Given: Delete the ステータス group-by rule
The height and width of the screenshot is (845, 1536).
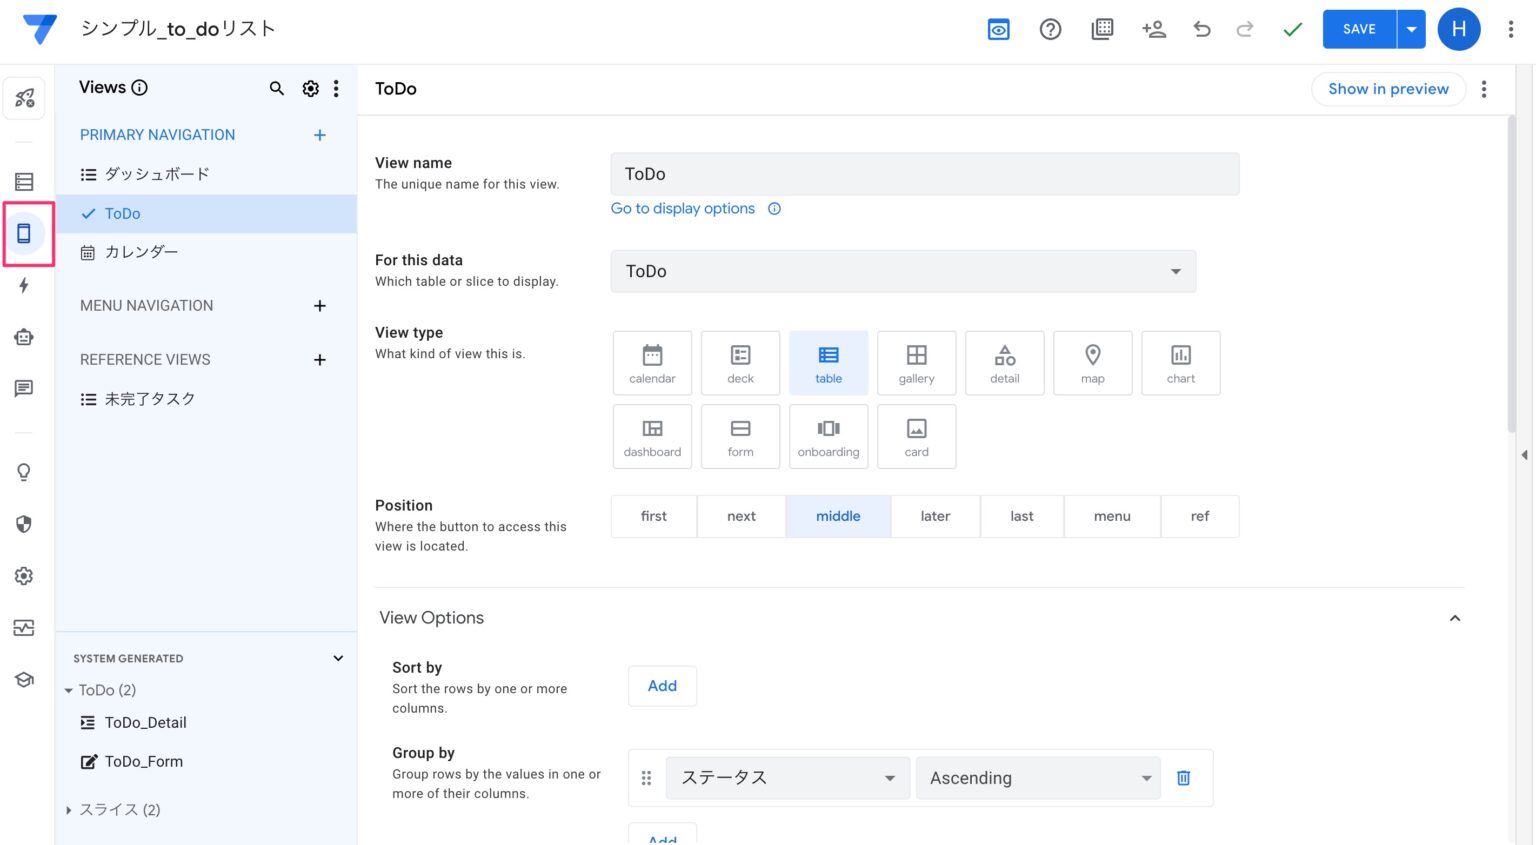Looking at the screenshot, I should (1183, 777).
